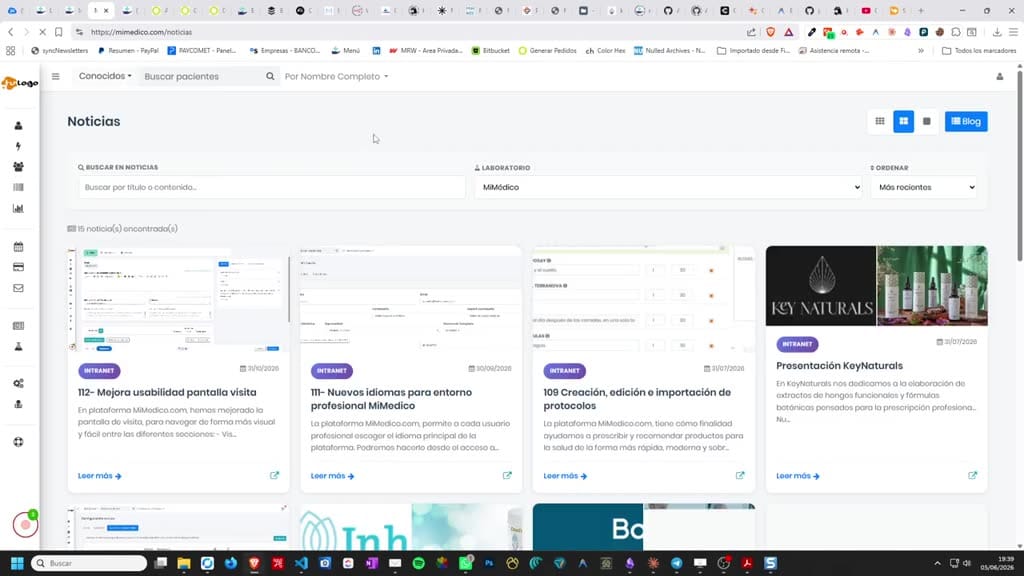Screen dimensions: 1024x576
Task: Click the Blog button
Action: coord(966,121)
